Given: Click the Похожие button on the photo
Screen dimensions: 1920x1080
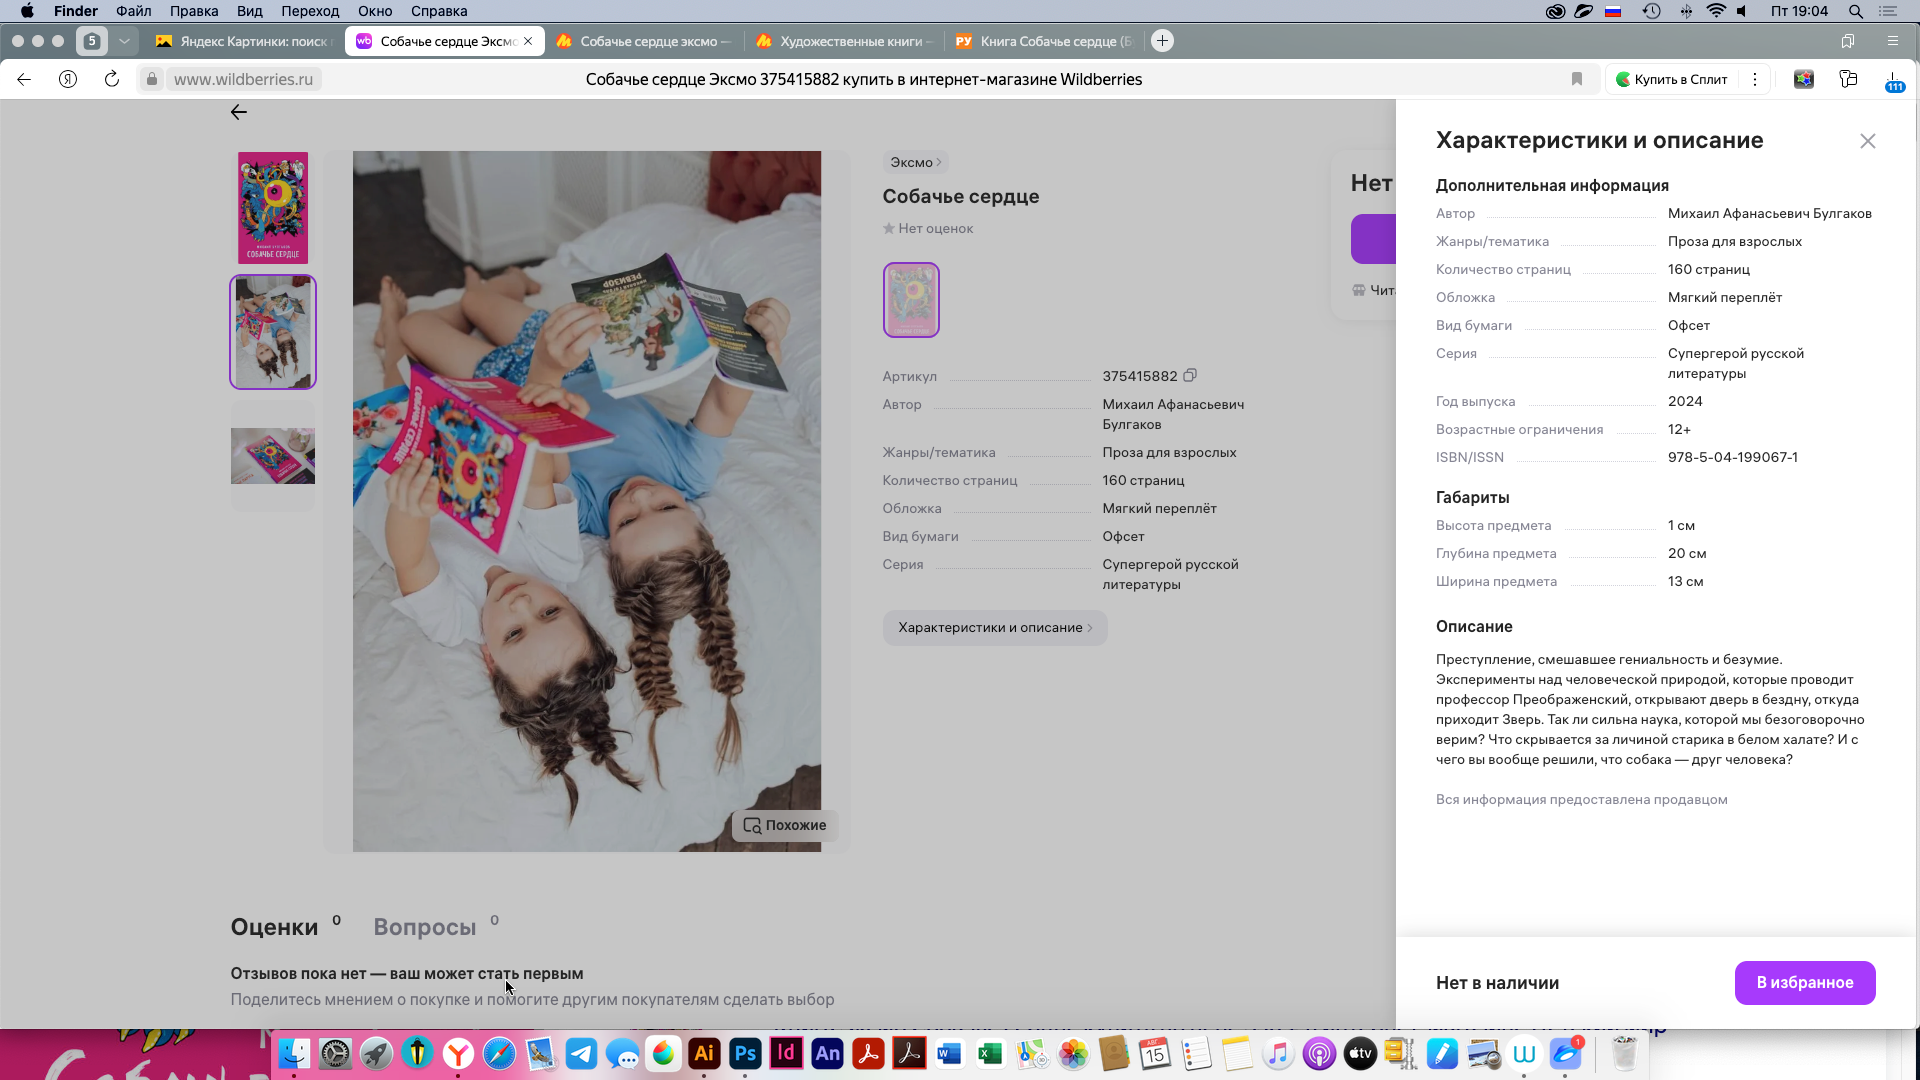Looking at the screenshot, I should click(x=785, y=825).
